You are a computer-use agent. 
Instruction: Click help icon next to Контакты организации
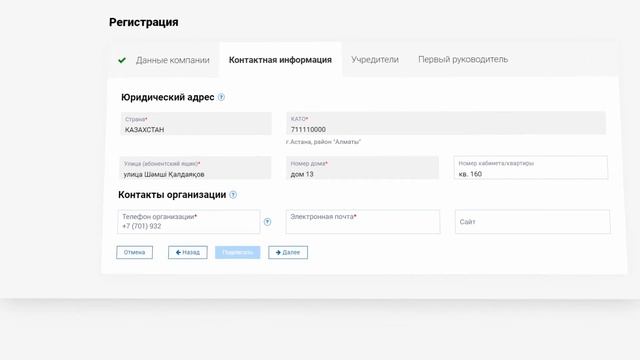click(x=233, y=195)
